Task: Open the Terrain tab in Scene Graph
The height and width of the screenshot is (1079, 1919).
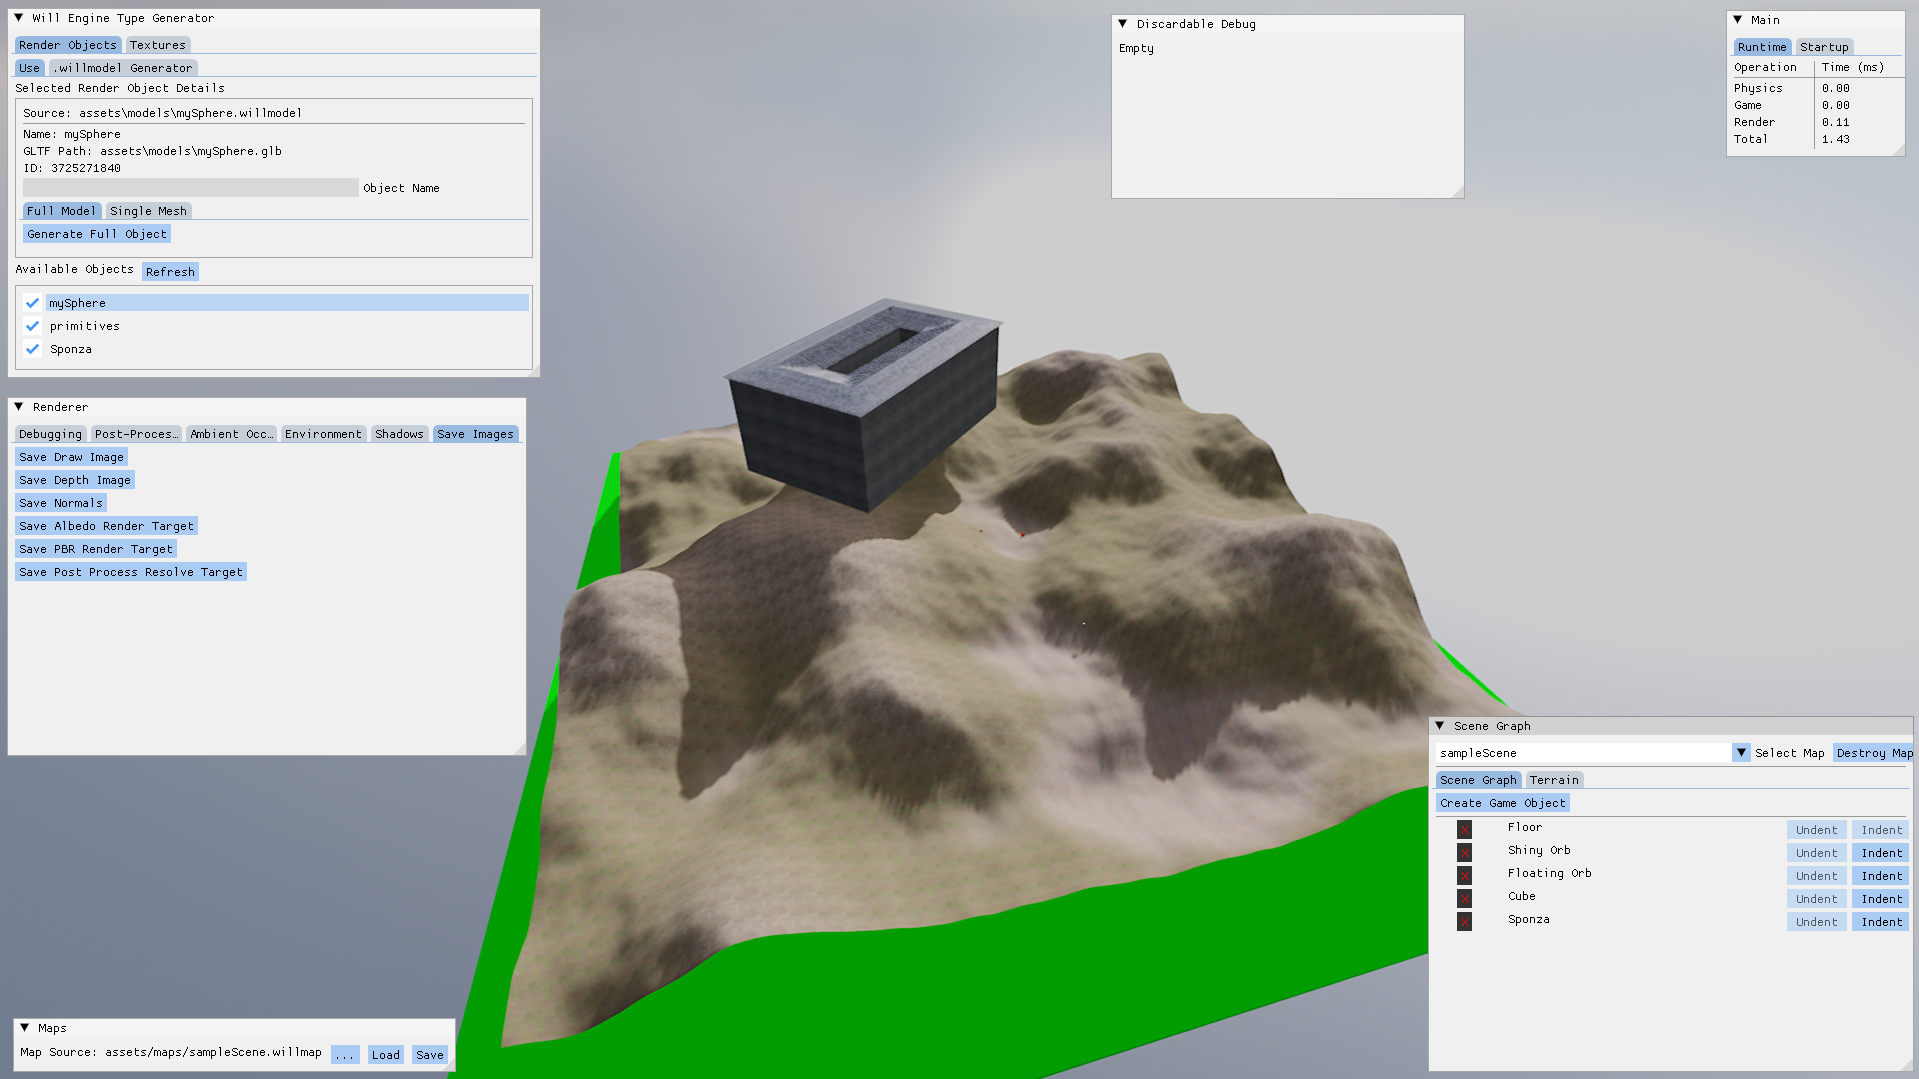Action: click(x=1554, y=779)
